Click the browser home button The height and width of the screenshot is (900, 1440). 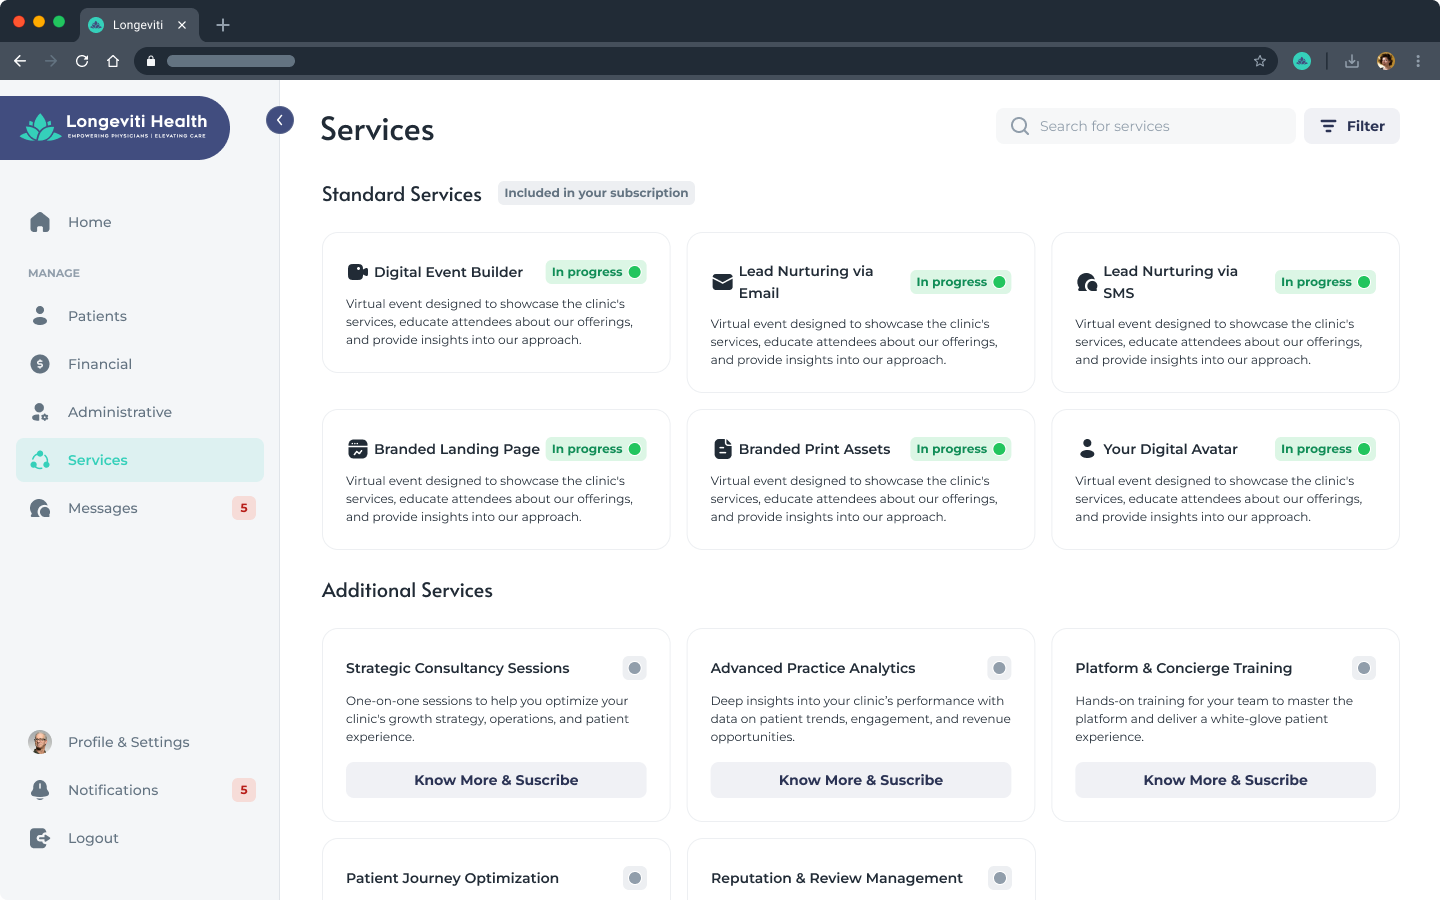click(113, 61)
